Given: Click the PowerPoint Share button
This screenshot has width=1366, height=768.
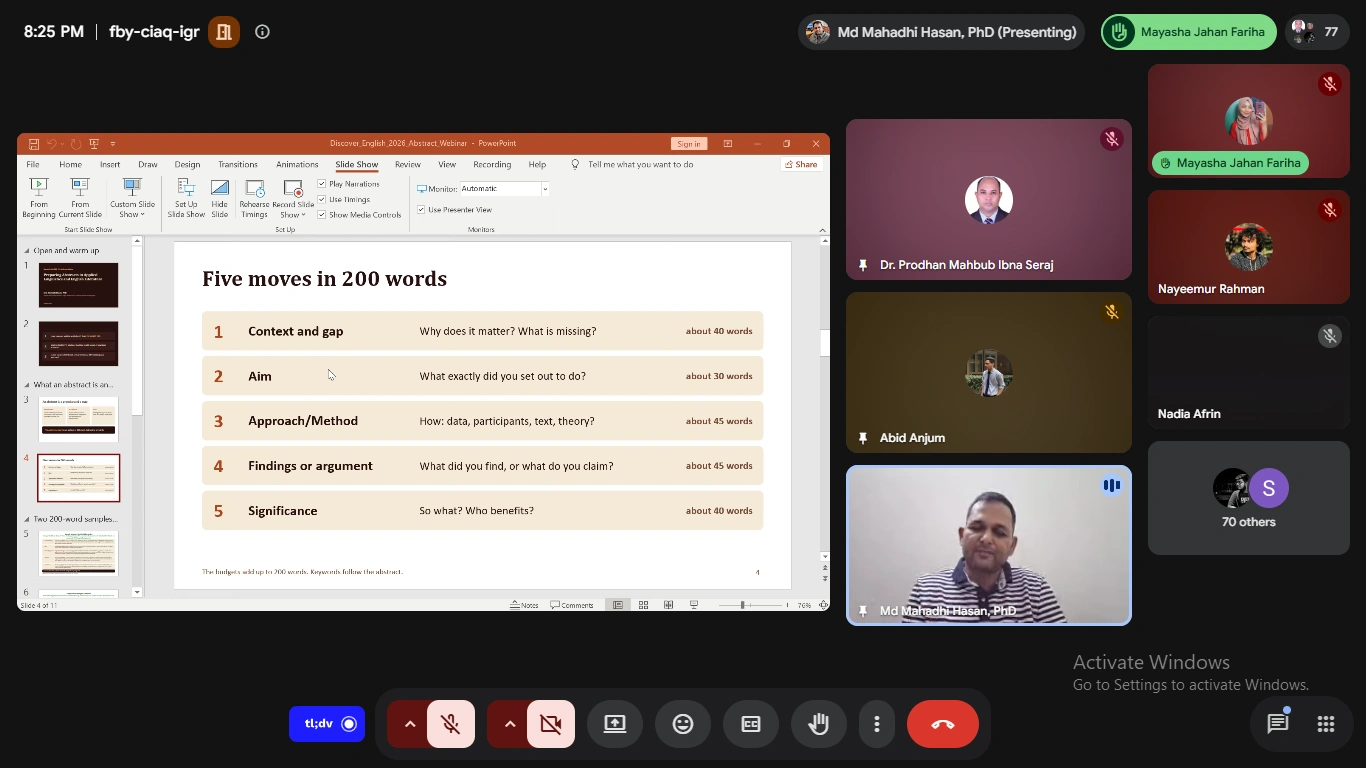Looking at the screenshot, I should pyautogui.click(x=801, y=164).
